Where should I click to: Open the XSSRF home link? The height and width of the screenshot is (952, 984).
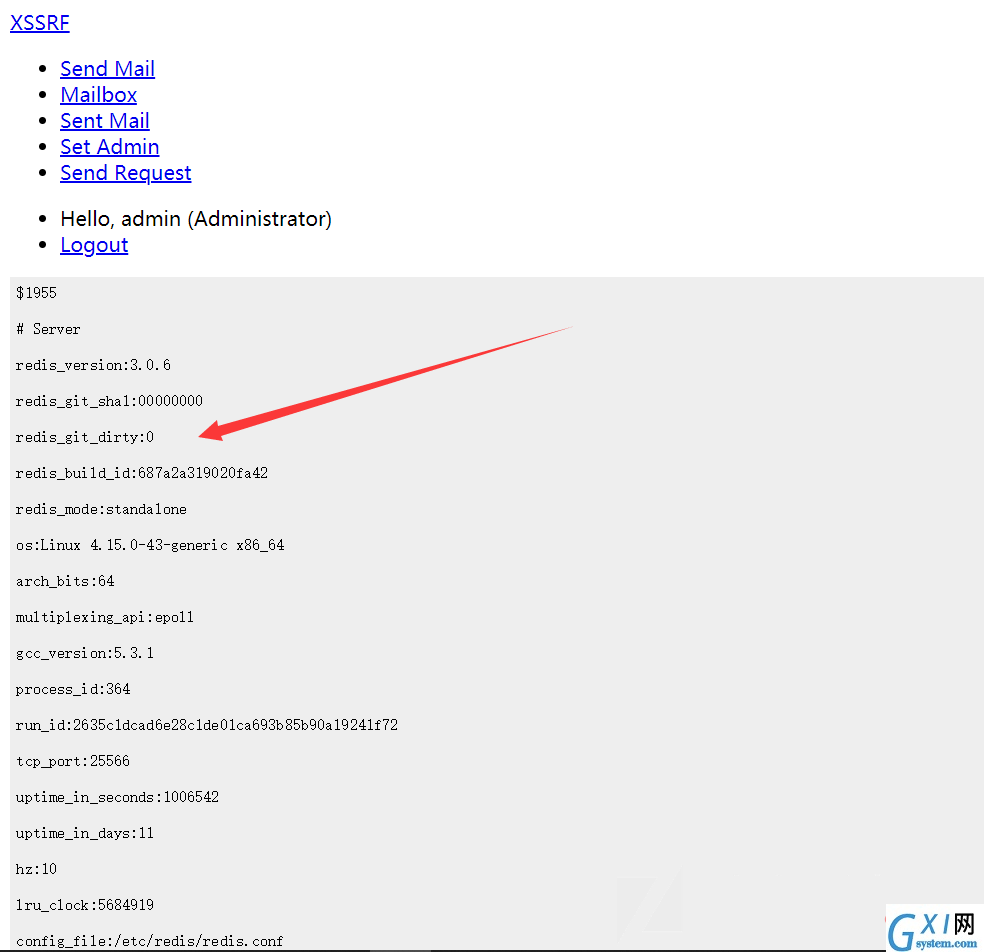(40, 23)
